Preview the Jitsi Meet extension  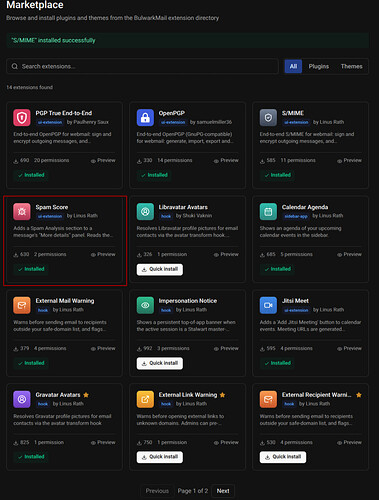[349, 348]
